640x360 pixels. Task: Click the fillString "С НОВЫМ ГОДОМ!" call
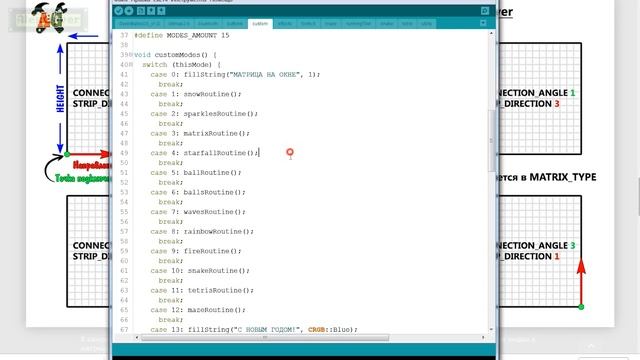(273, 329)
